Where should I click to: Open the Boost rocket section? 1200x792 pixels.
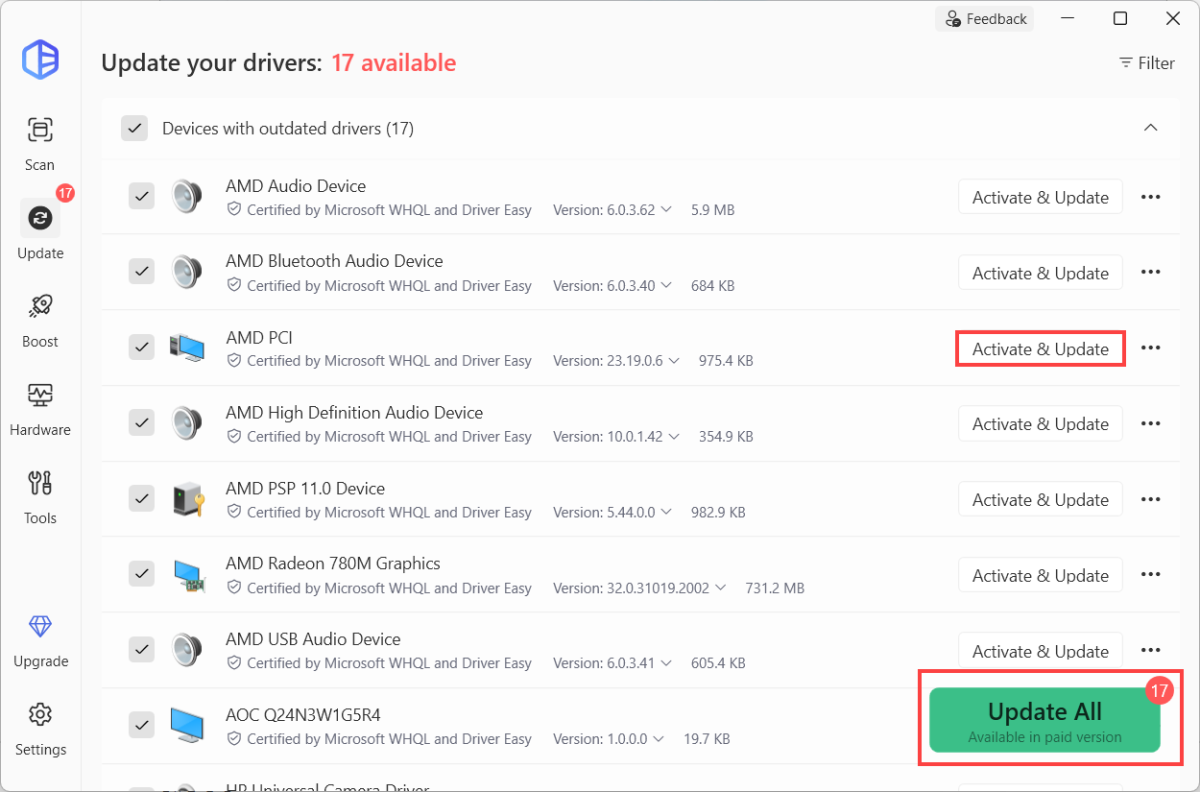click(40, 320)
